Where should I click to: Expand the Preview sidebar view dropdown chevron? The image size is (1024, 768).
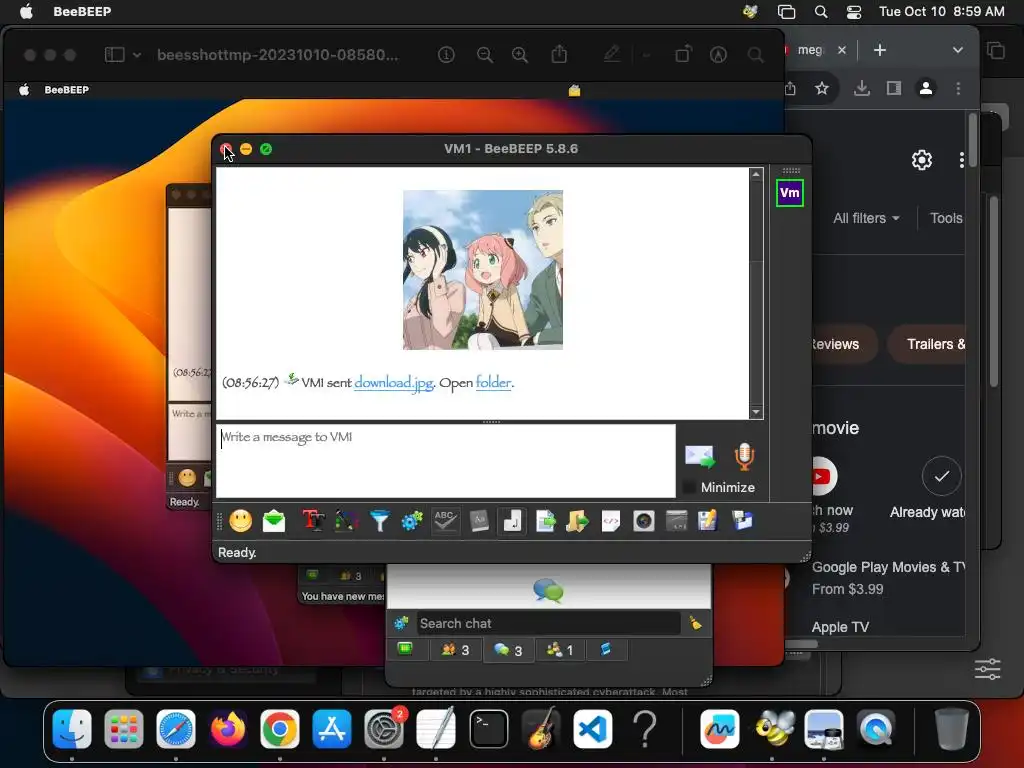(x=136, y=56)
